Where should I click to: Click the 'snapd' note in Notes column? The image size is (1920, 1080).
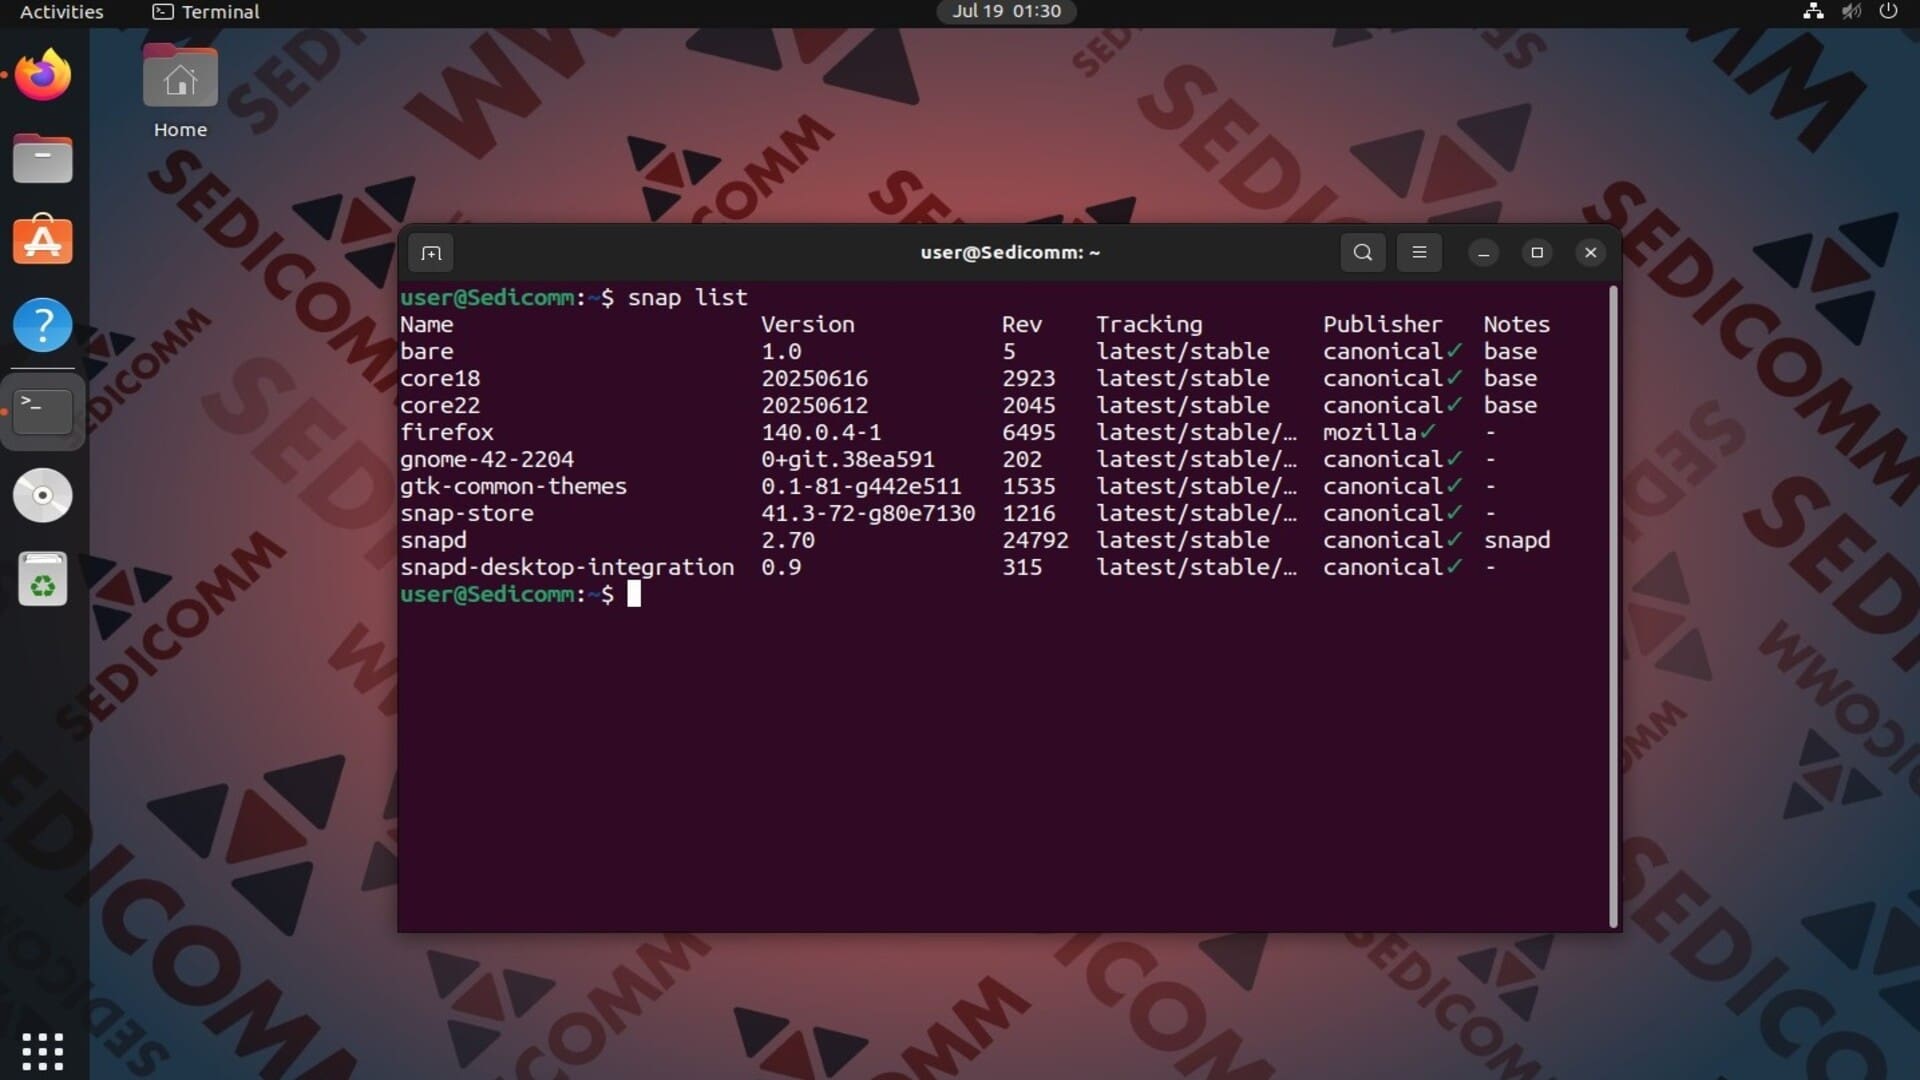click(1516, 541)
